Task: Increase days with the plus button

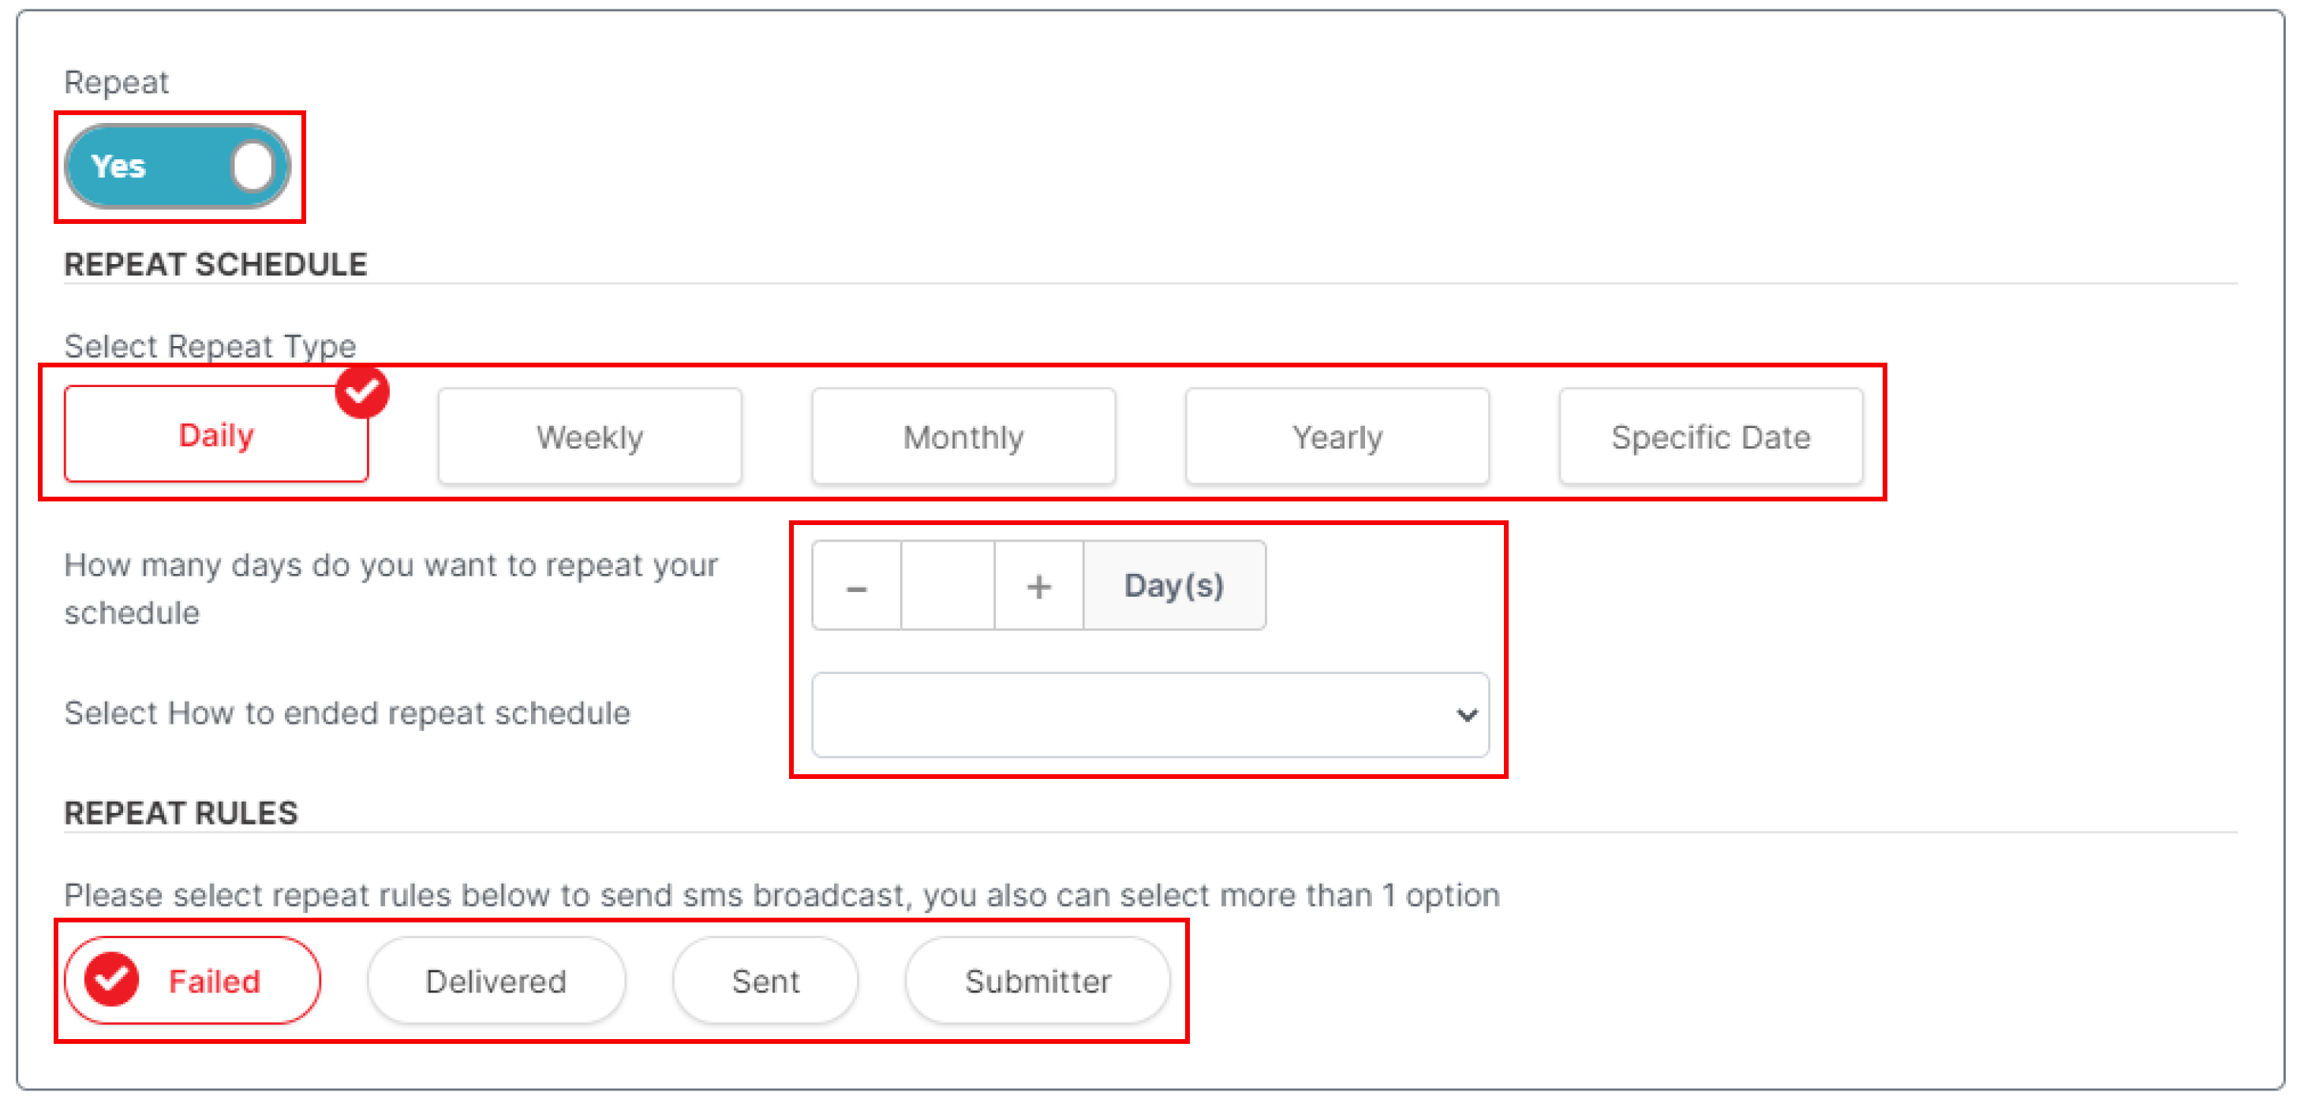Action: 1039,587
